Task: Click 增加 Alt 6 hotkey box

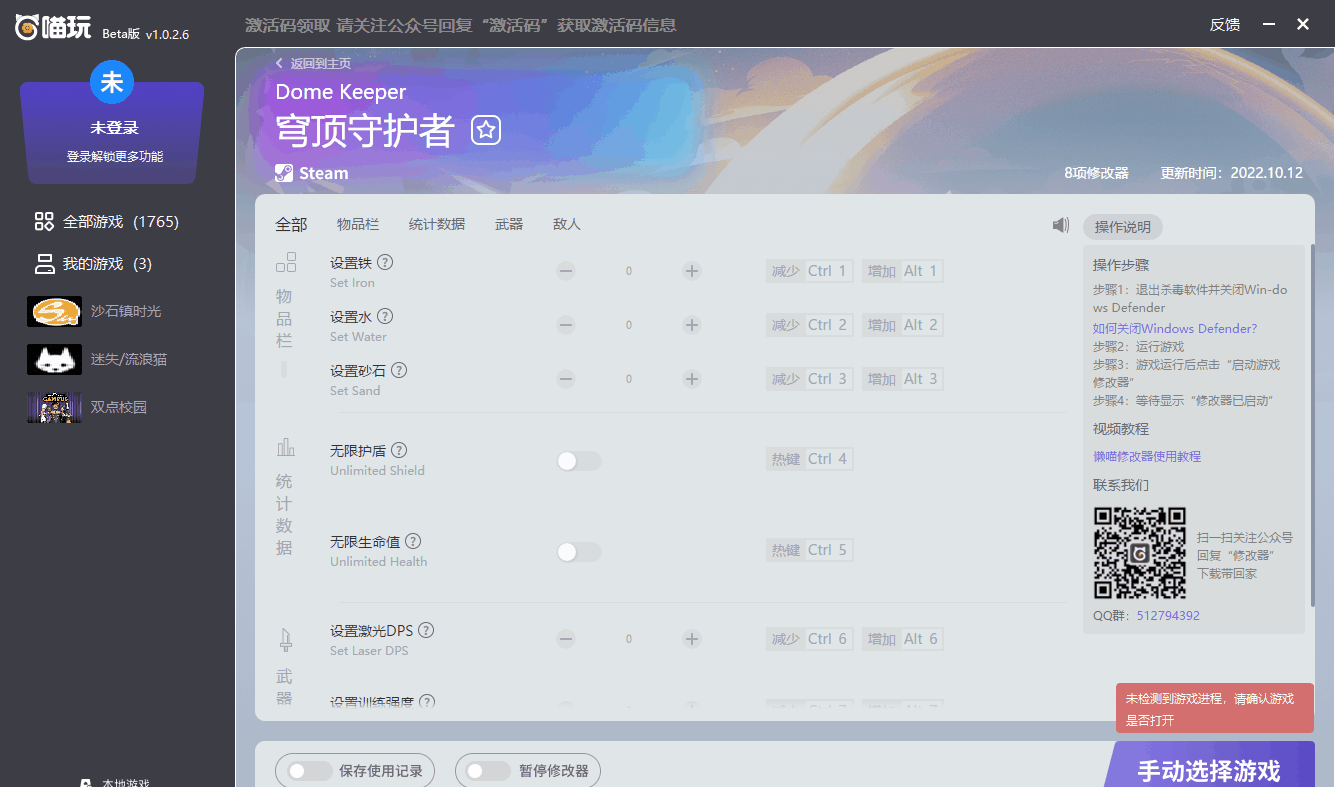Action: coord(903,639)
